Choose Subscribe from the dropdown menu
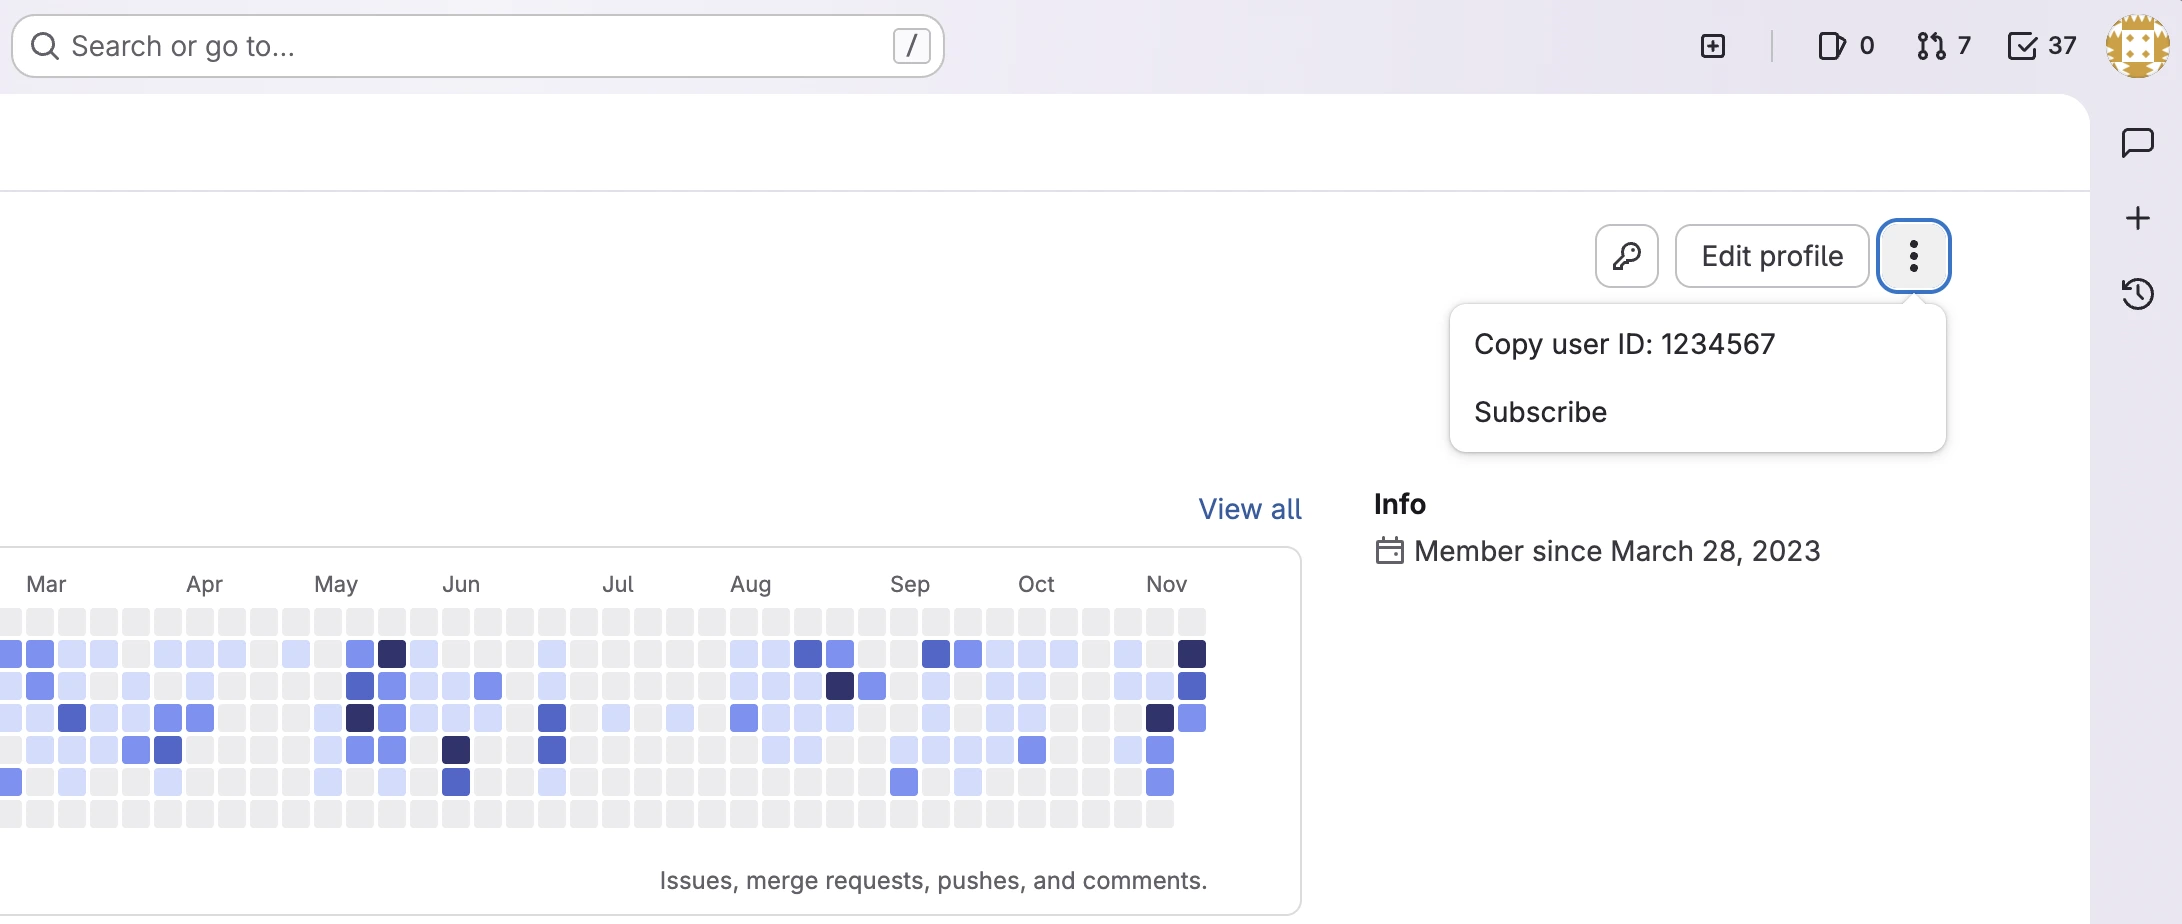The image size is (2182, 924). [x=1540, y=412]
